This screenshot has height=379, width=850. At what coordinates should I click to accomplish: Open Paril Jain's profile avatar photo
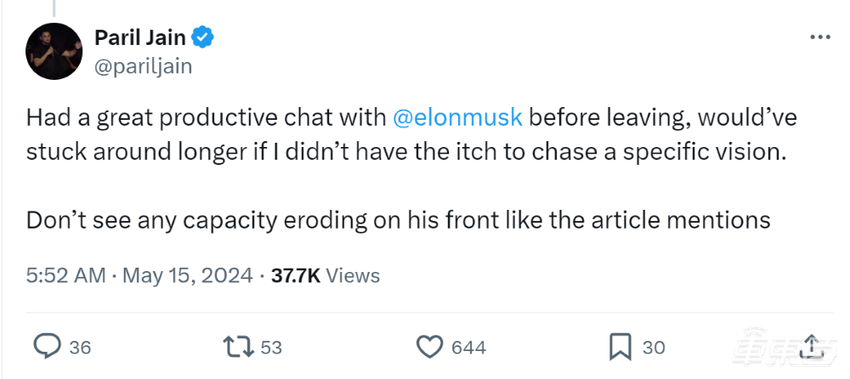[x=54, y=52]
